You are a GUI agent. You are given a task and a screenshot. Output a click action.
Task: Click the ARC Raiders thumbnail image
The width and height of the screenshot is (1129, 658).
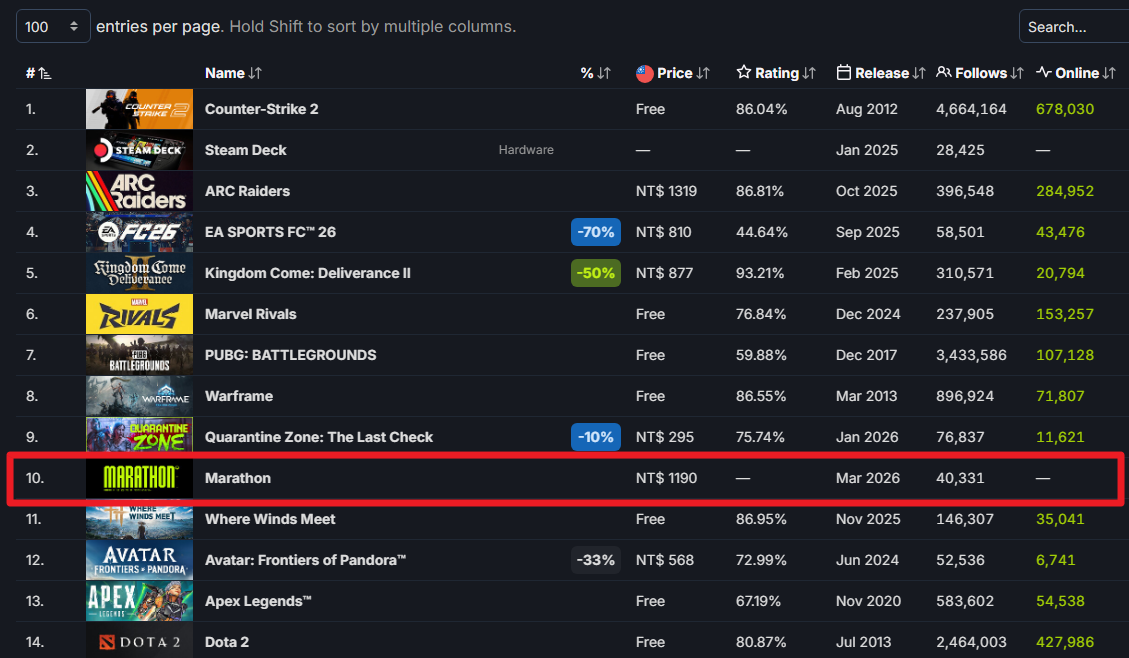[x=139, y=191]
